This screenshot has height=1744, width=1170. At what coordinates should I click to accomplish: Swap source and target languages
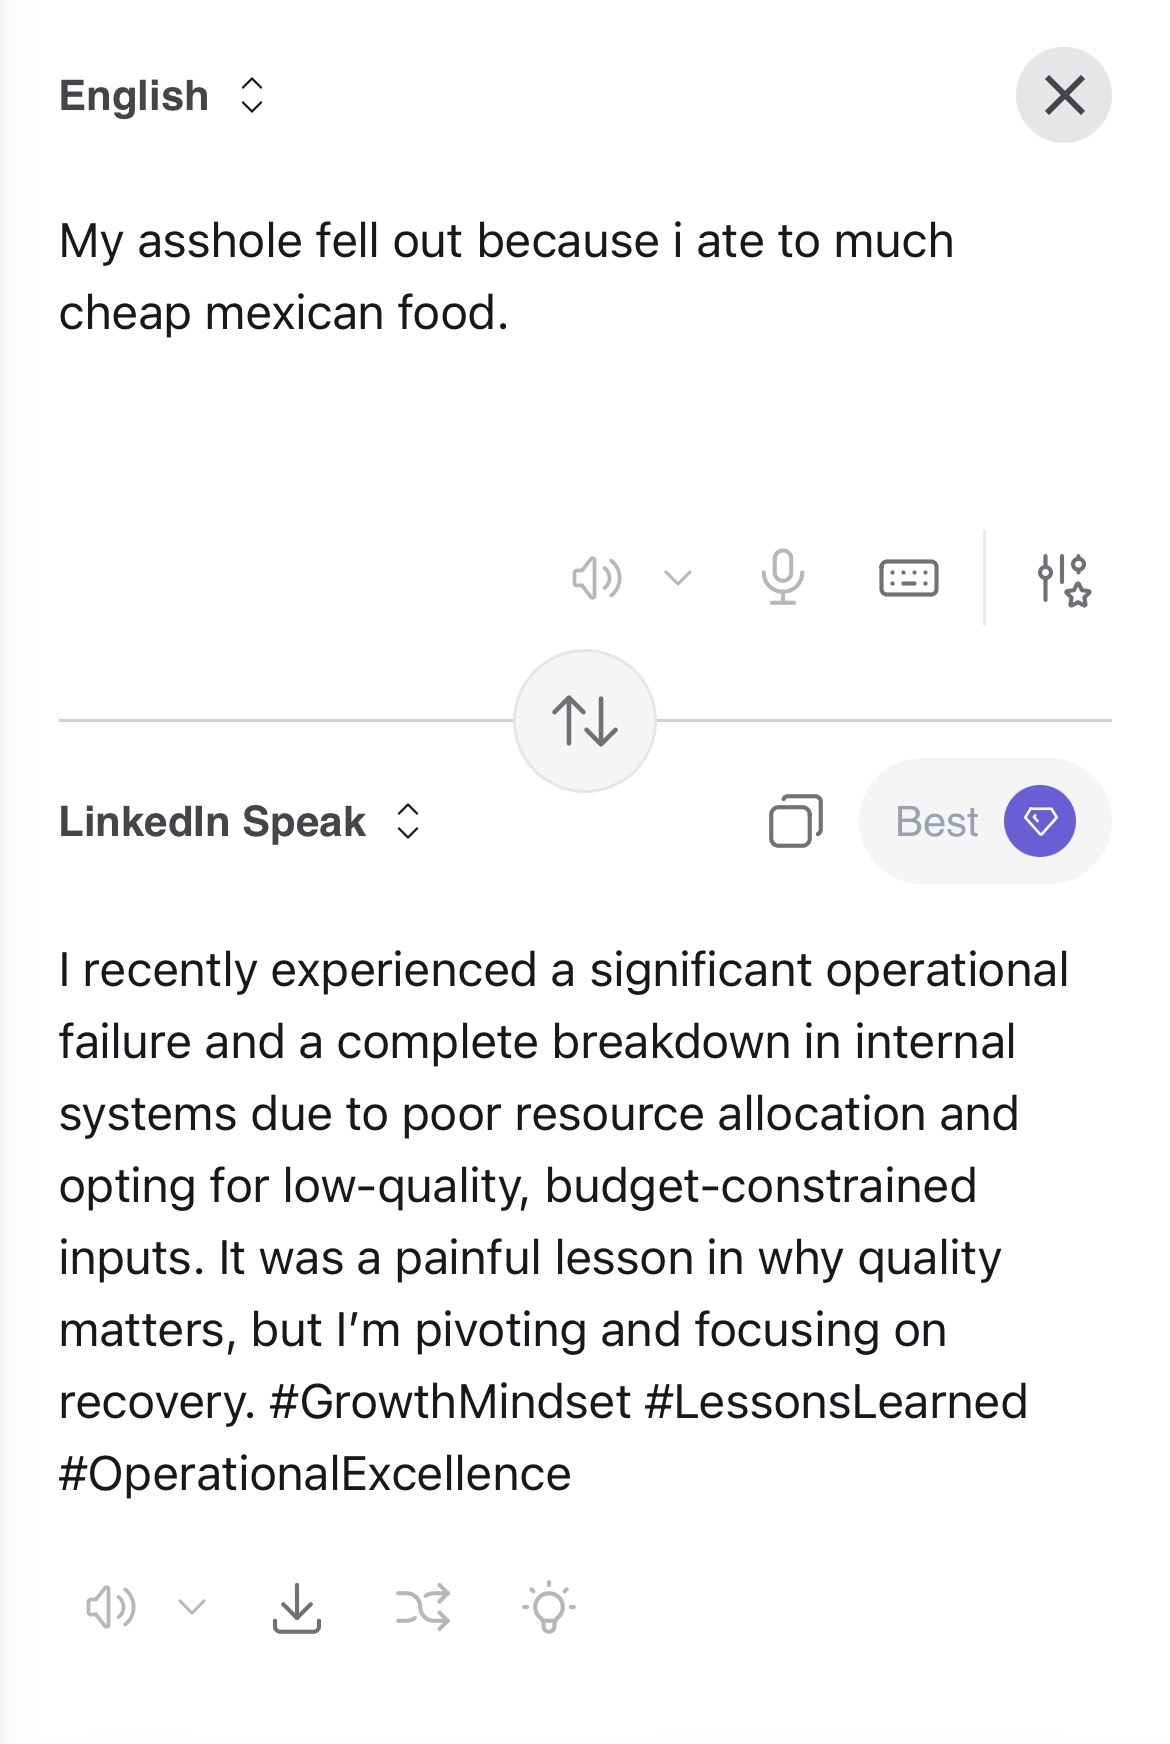point(585,721)
